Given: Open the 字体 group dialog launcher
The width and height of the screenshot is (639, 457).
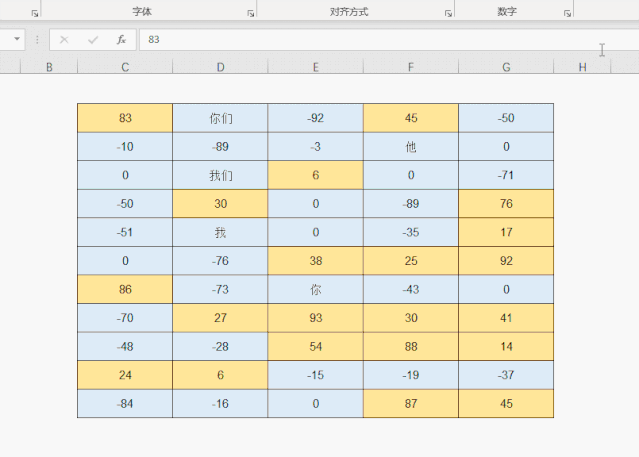Looking at the screenshot, I should (x=250, y=14).
